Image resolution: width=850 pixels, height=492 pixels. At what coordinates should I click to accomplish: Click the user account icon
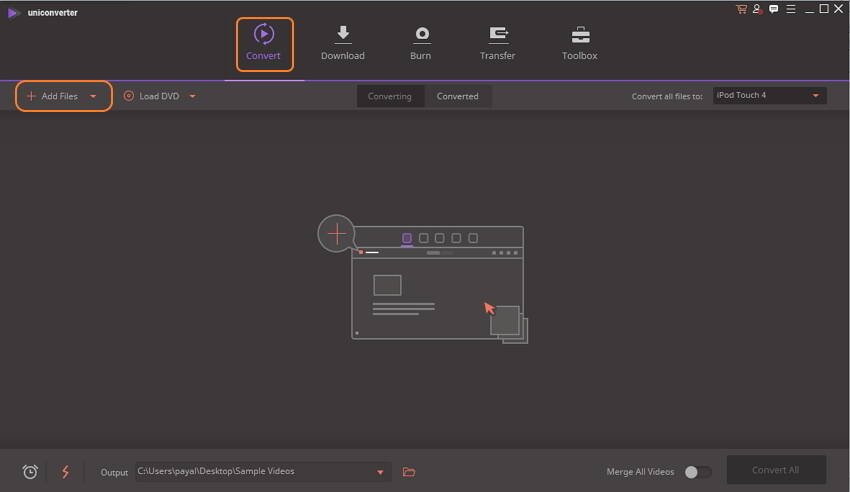(x=757, y=9)
